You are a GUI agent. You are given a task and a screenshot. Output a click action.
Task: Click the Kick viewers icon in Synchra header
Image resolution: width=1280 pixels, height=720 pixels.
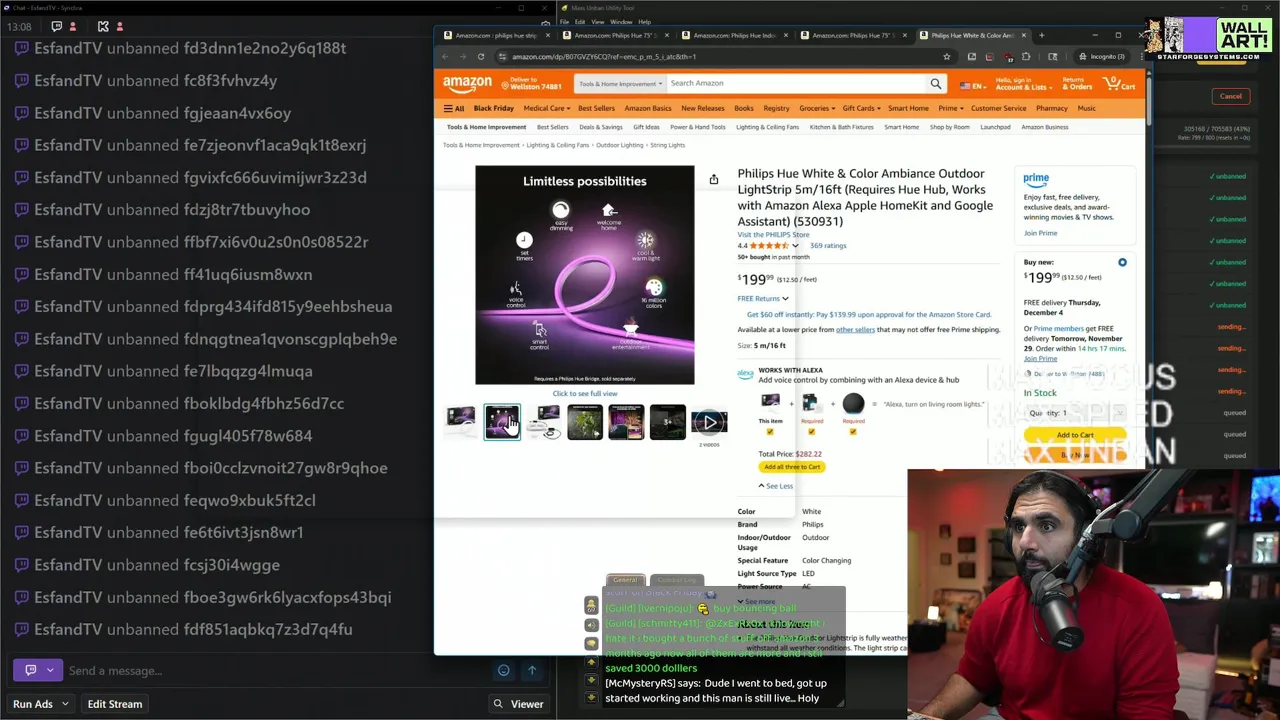tap(120, 26)
